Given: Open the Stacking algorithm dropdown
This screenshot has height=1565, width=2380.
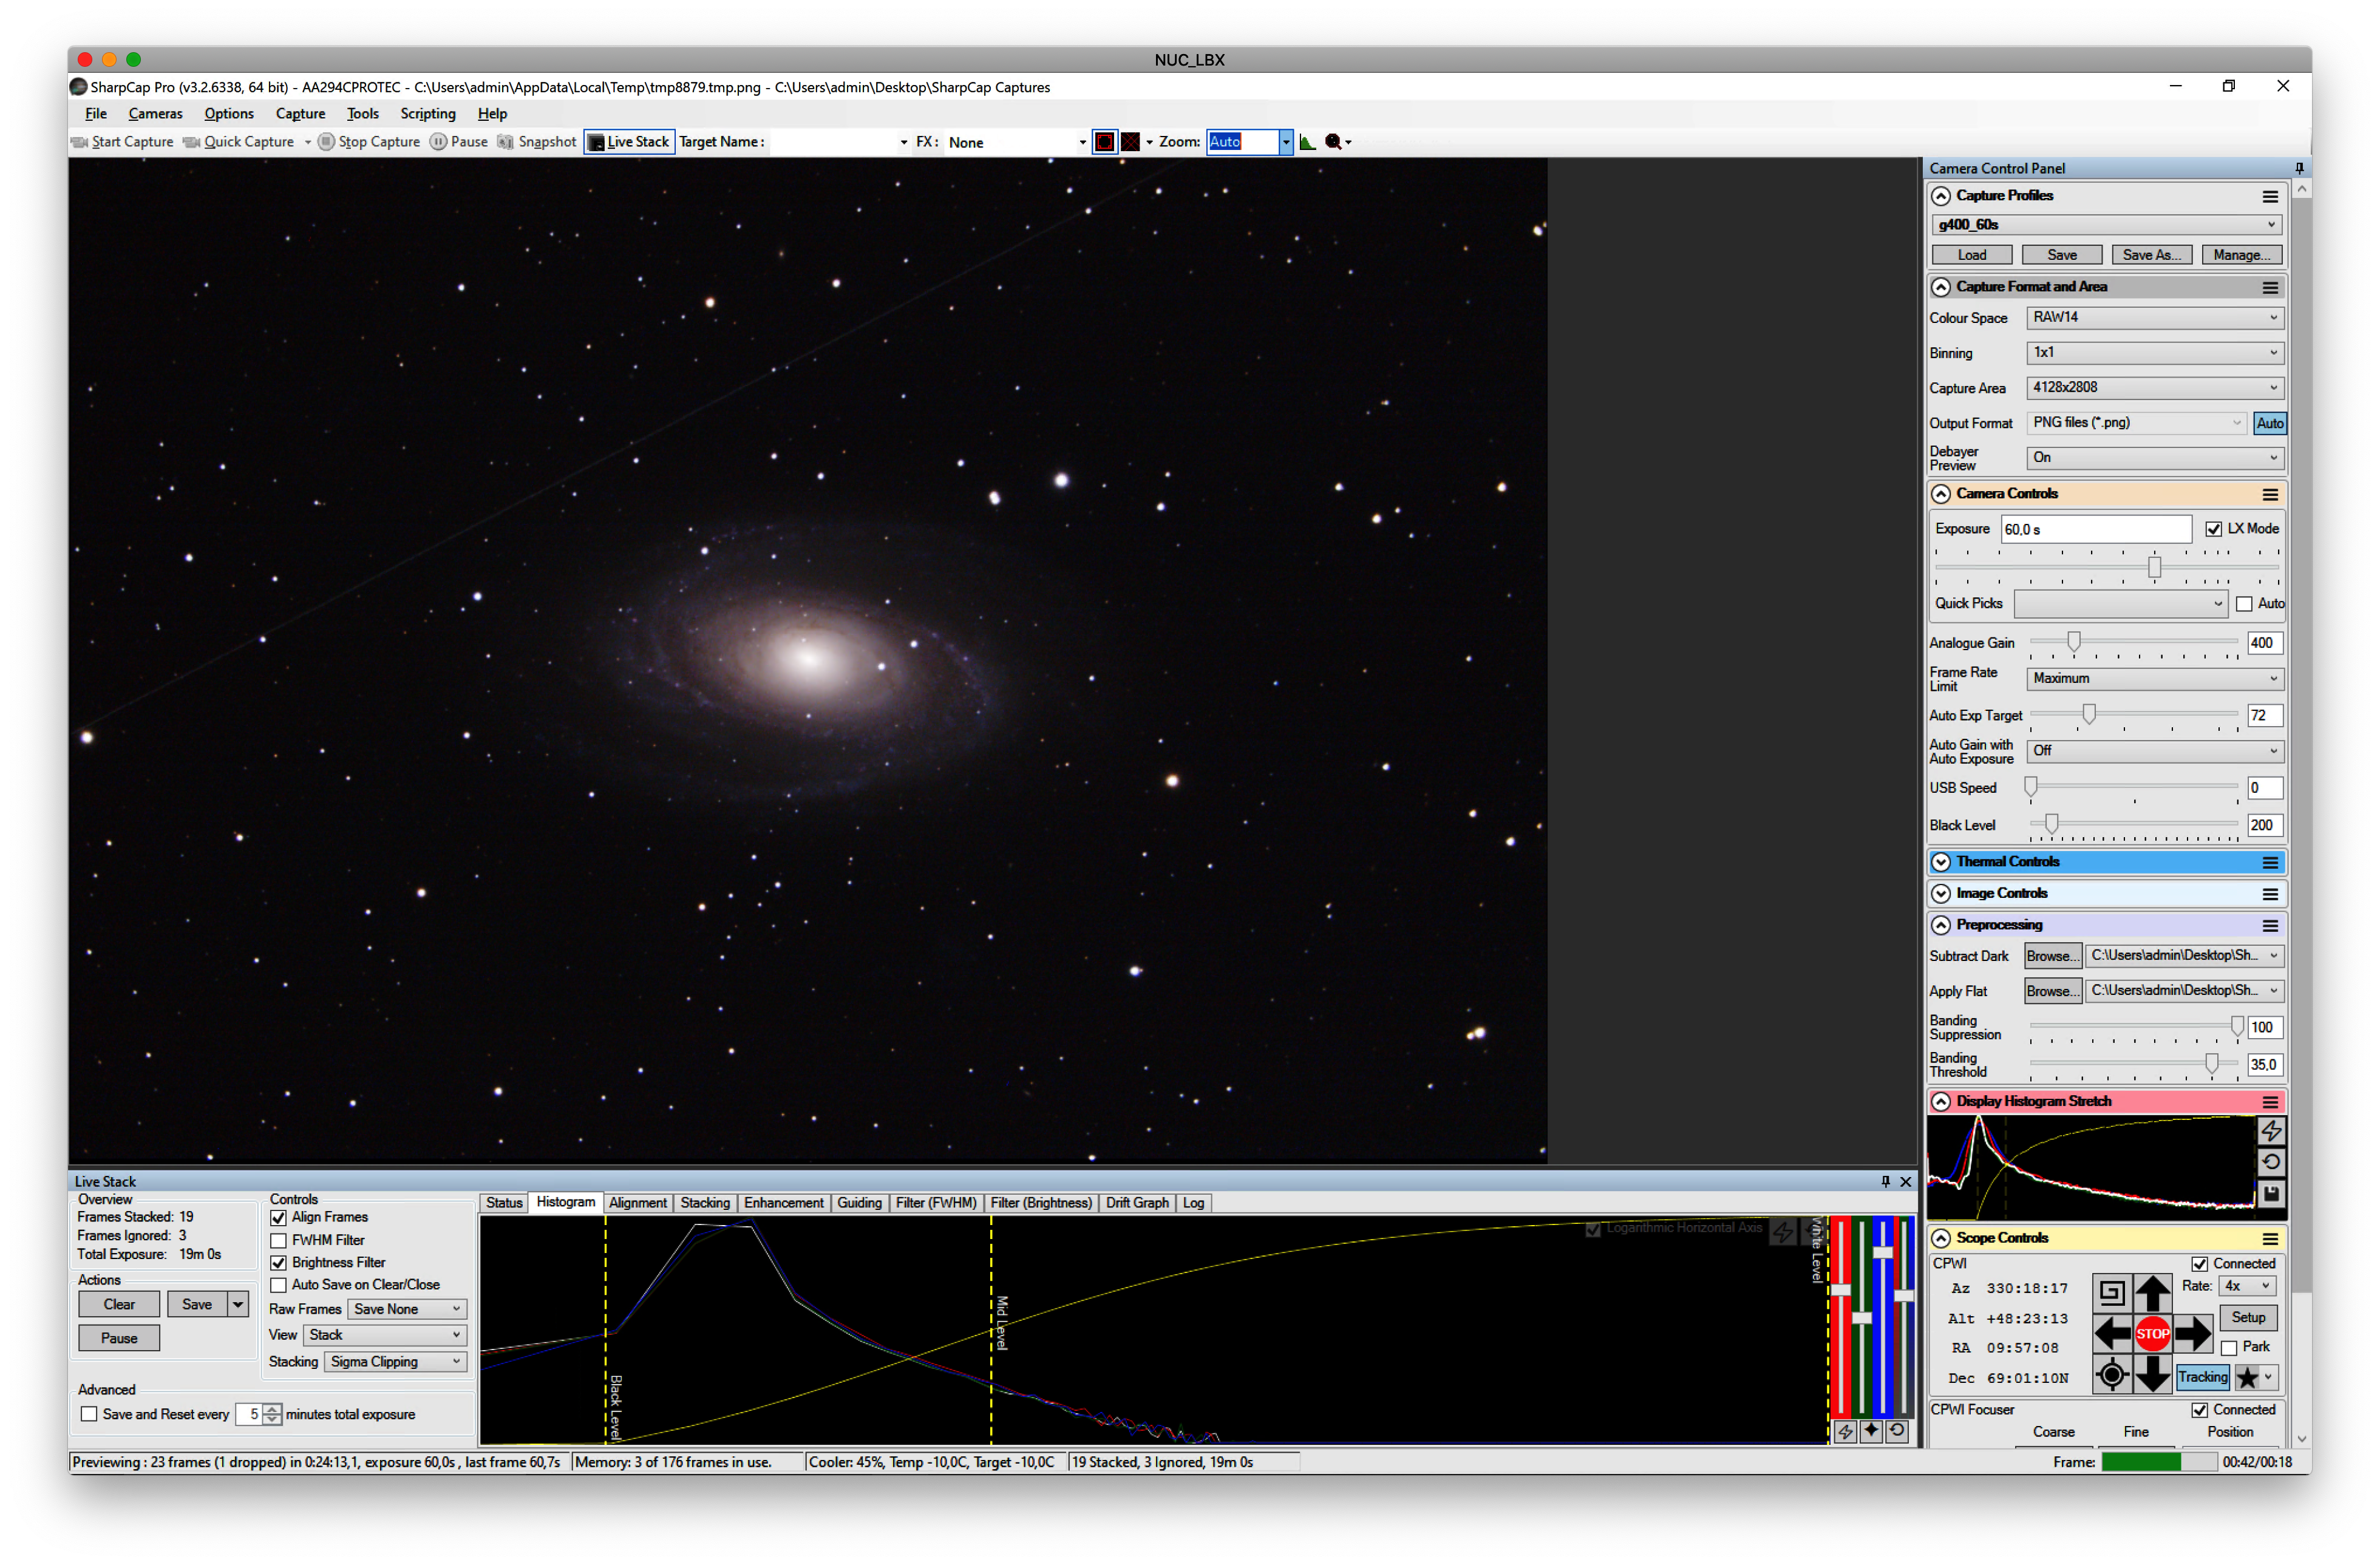Looking at the screenshot, I should [396, 1362].
